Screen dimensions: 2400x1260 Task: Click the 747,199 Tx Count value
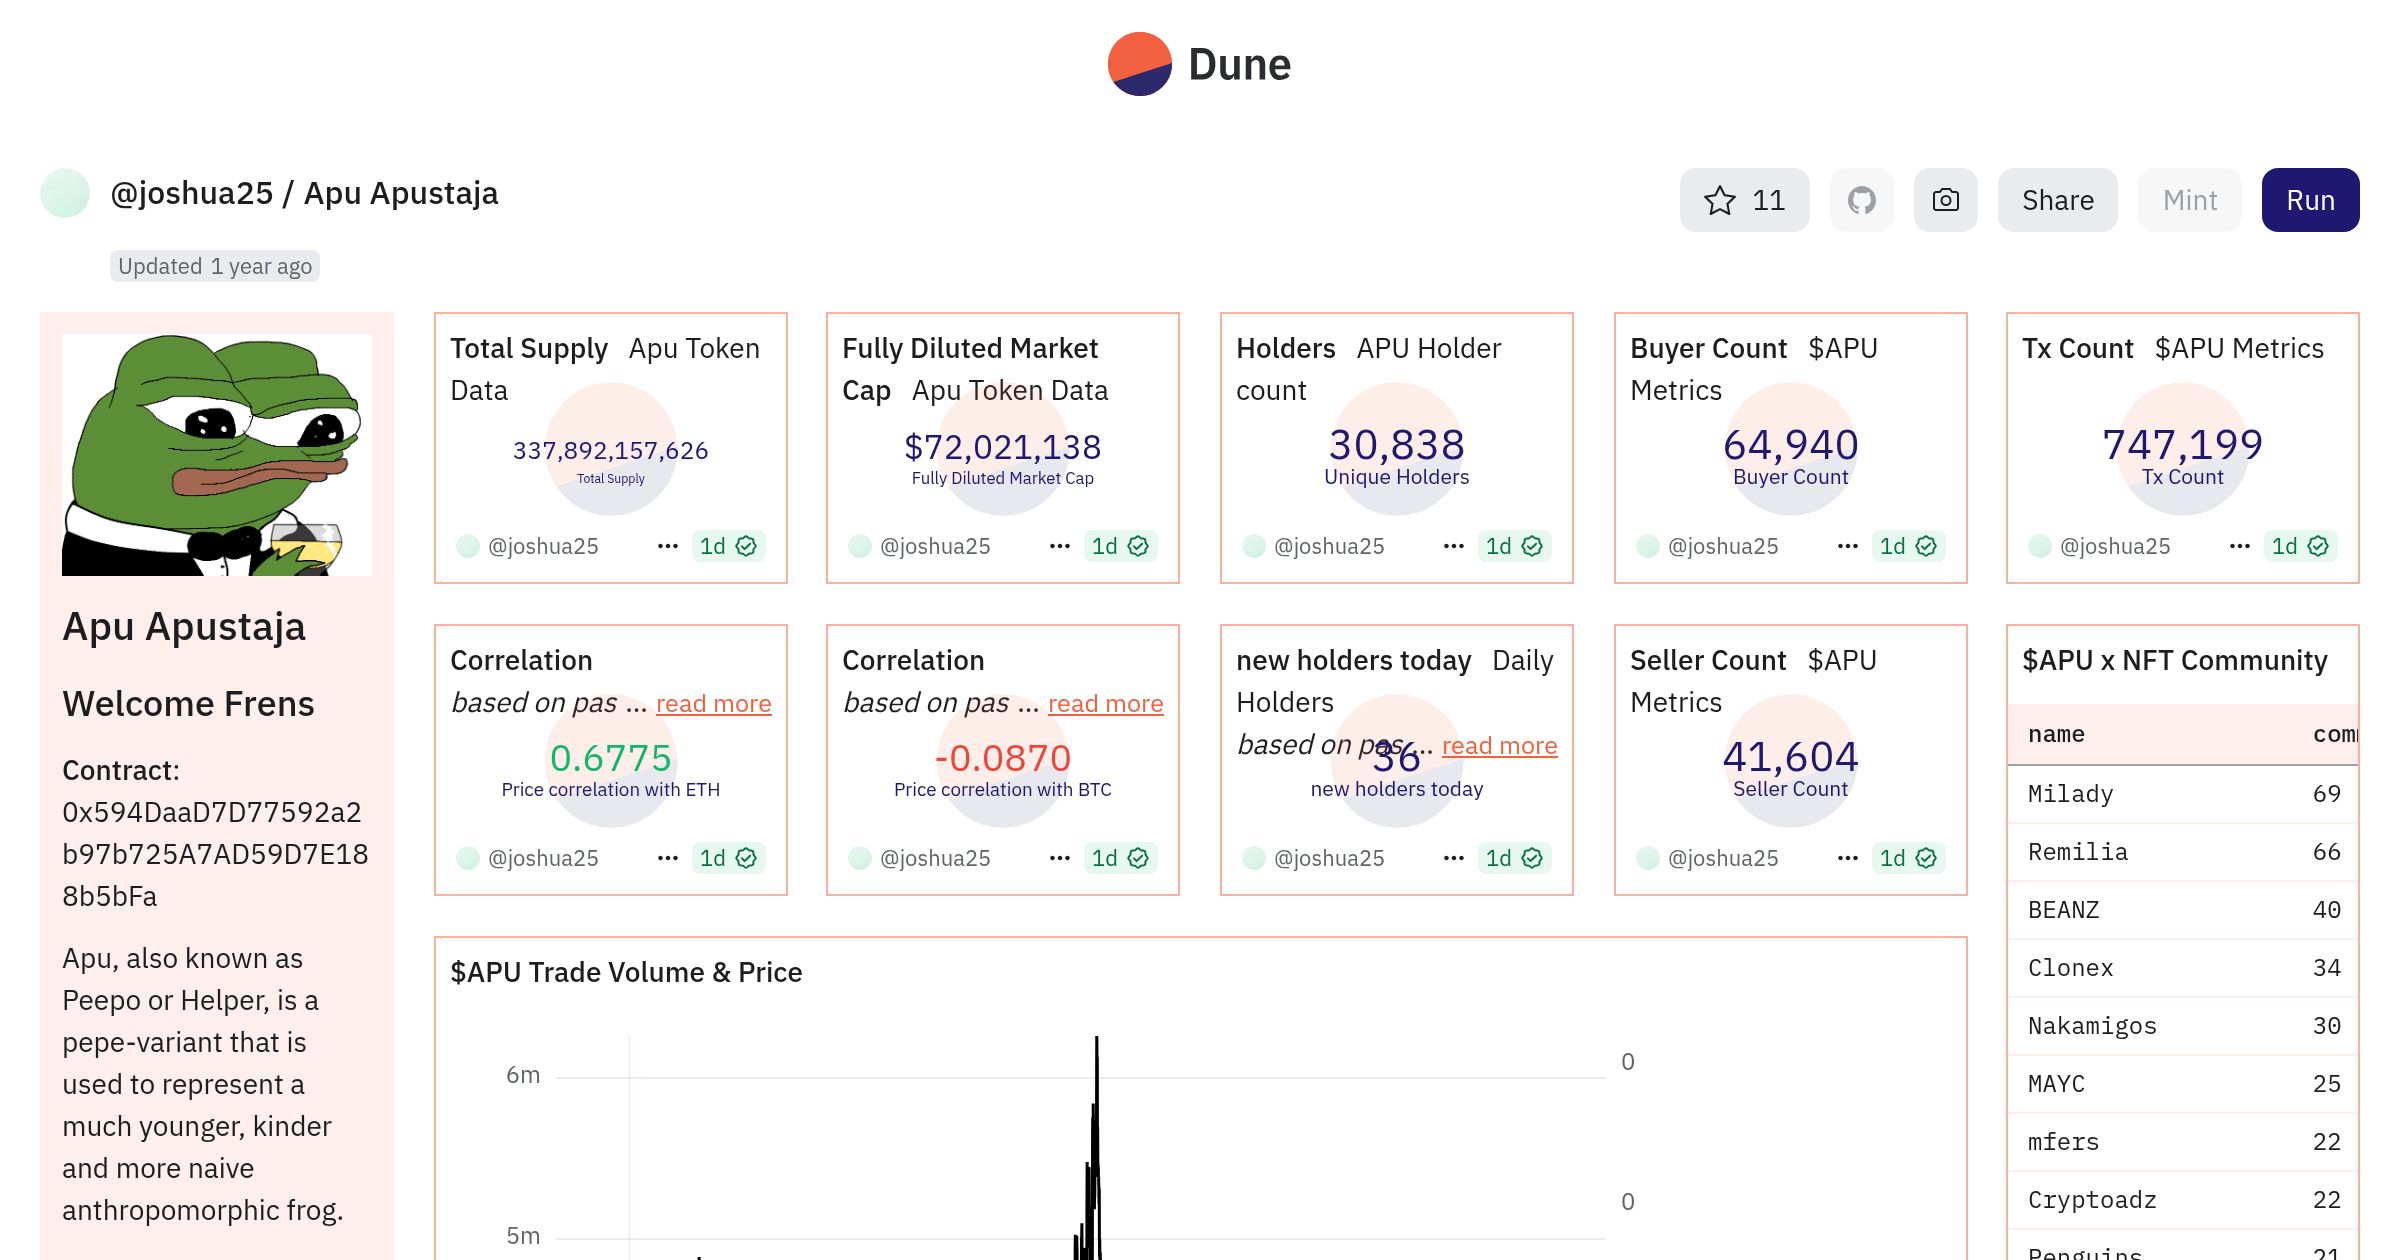point(2182,444)
